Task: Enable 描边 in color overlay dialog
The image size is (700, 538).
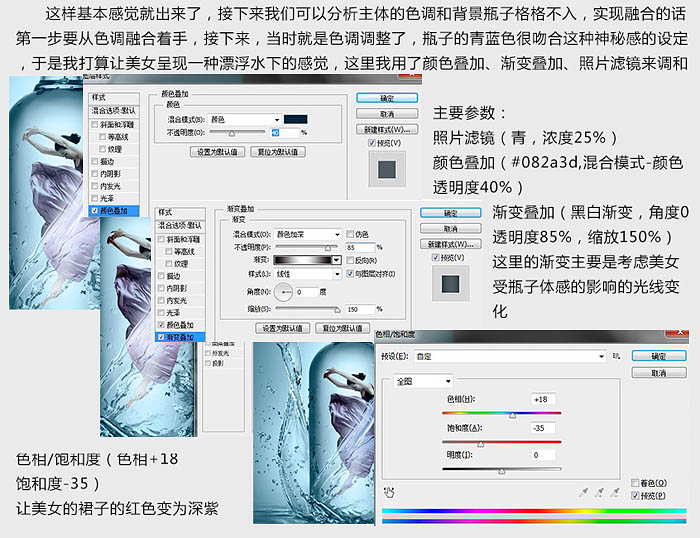Action: click(95, 161)
